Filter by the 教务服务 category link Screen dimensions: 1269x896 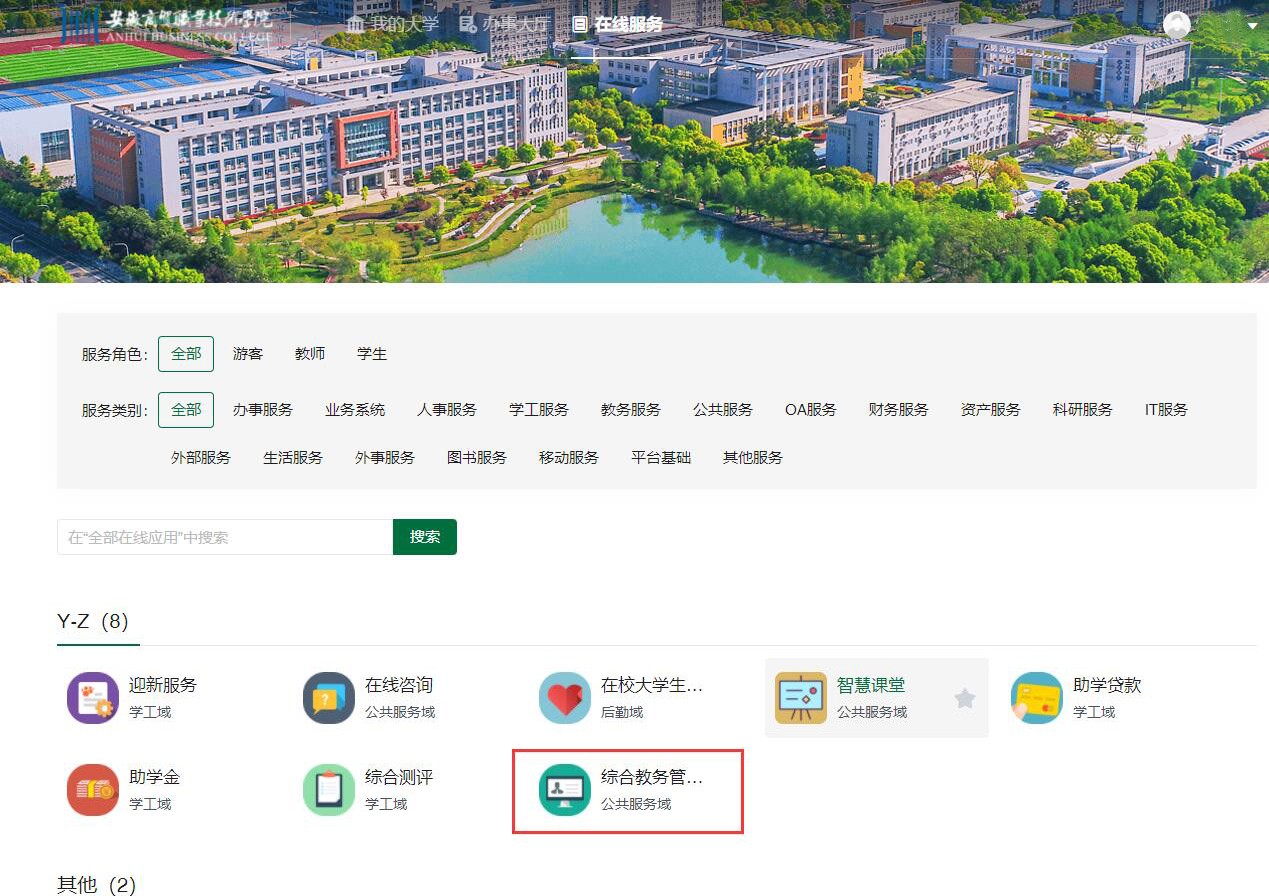point(630,409)
